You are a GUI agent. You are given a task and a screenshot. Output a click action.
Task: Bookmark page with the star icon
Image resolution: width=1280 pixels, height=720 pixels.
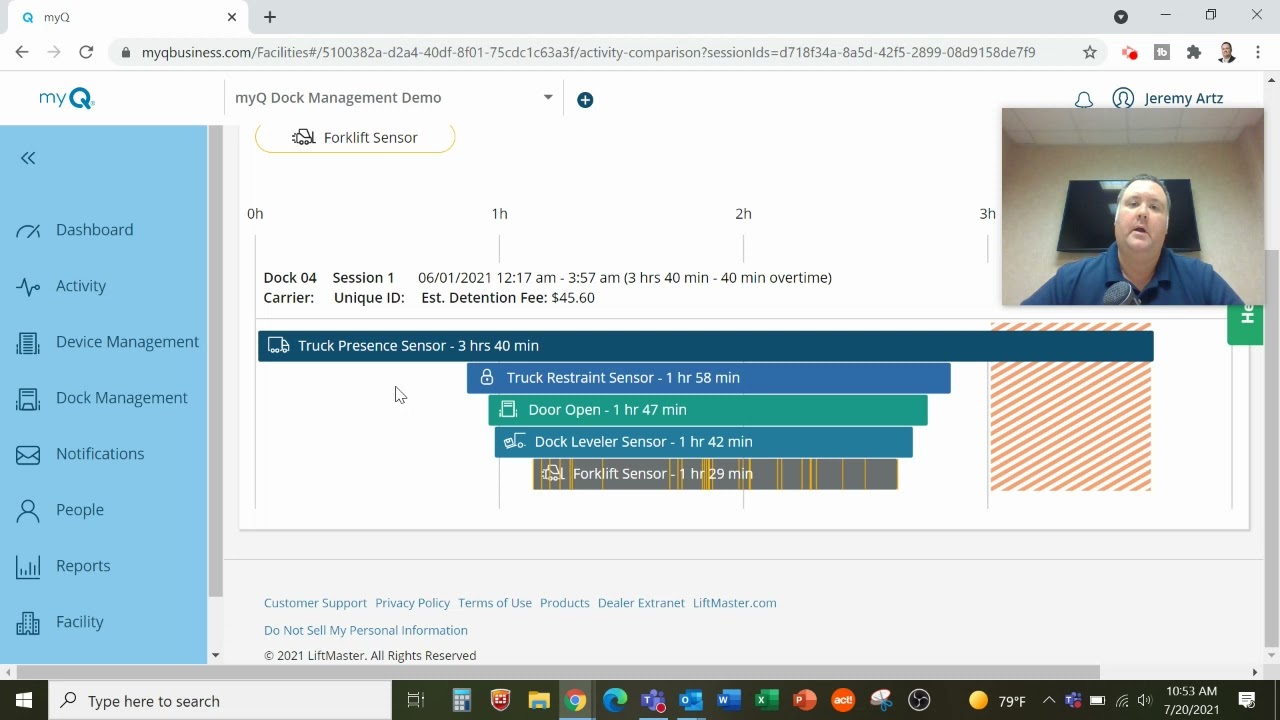coord(1090,52)
